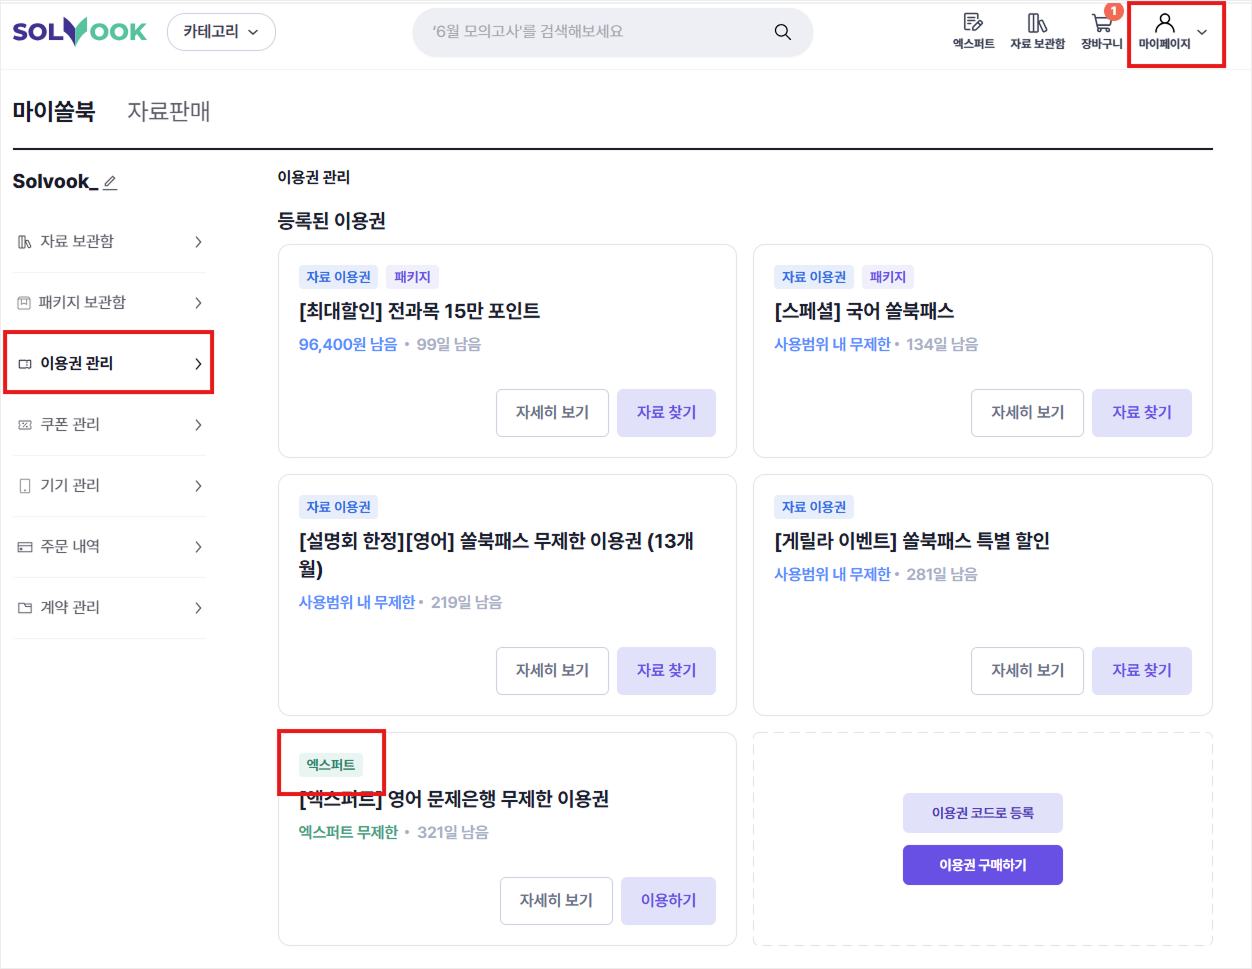Open 패키지 보관함 menu in sidebar

109,303
